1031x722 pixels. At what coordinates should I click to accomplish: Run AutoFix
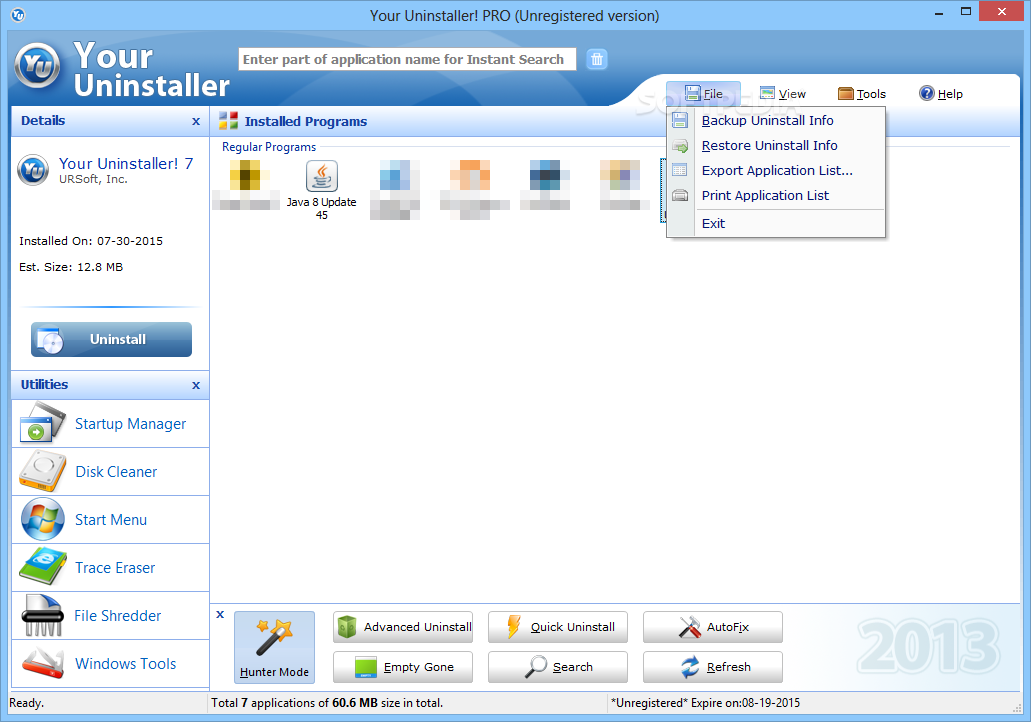713,627
